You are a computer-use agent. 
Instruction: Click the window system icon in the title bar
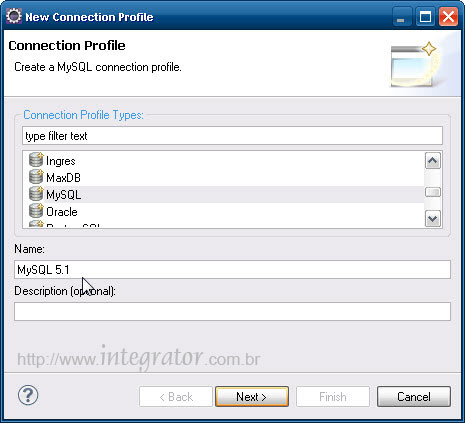[14, 16]
